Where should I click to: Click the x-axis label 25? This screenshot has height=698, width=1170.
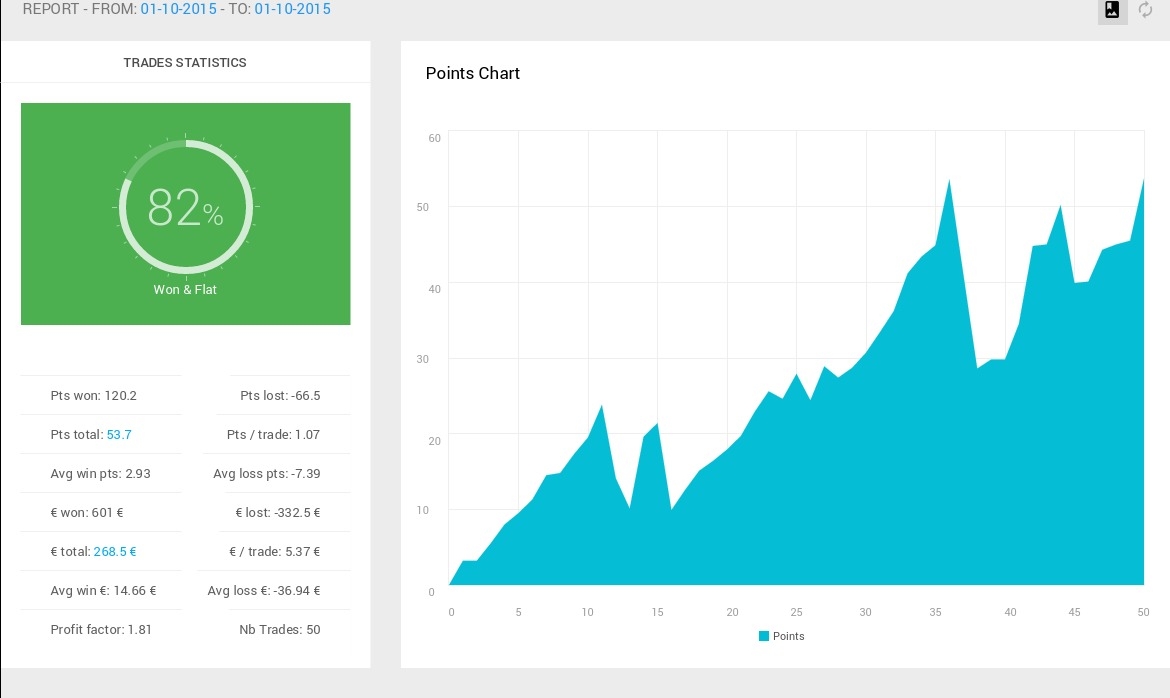coord(796,612)
